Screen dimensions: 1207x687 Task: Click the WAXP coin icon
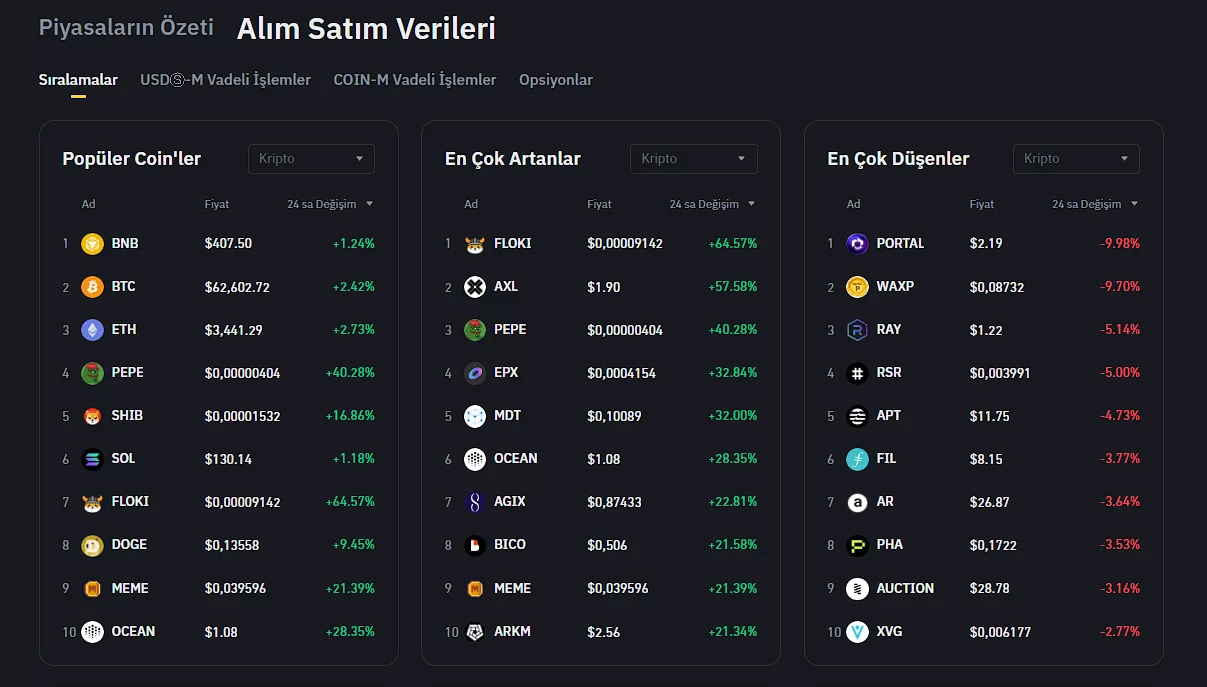[x=857, y=287]
